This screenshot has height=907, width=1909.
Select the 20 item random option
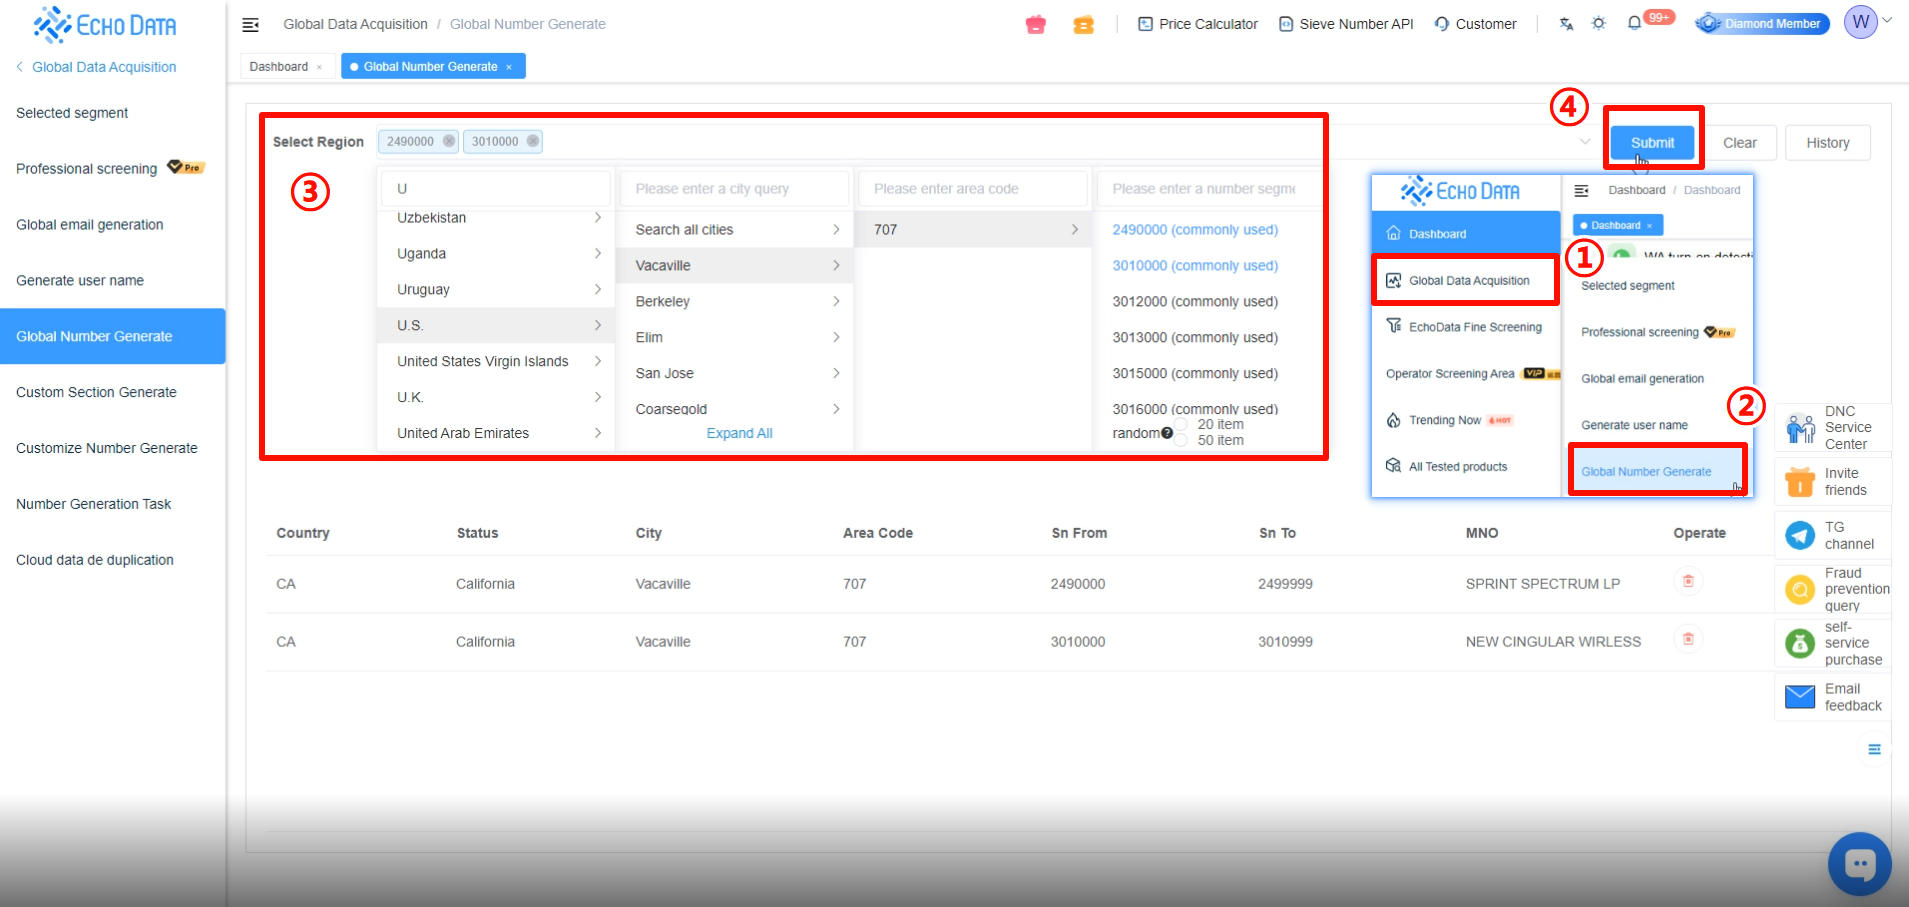tap(1182, 424)
